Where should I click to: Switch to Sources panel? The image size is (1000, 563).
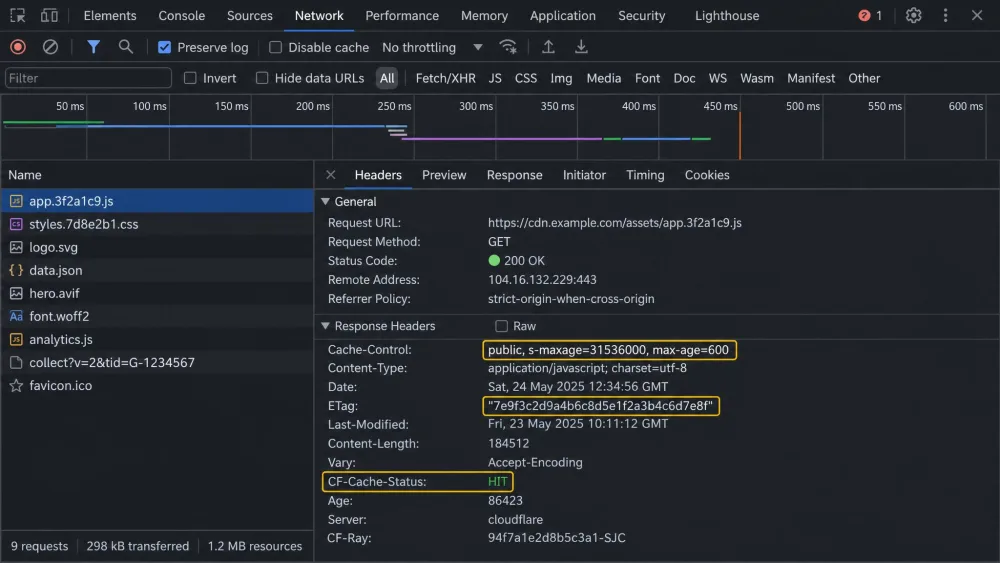[249, 15]
